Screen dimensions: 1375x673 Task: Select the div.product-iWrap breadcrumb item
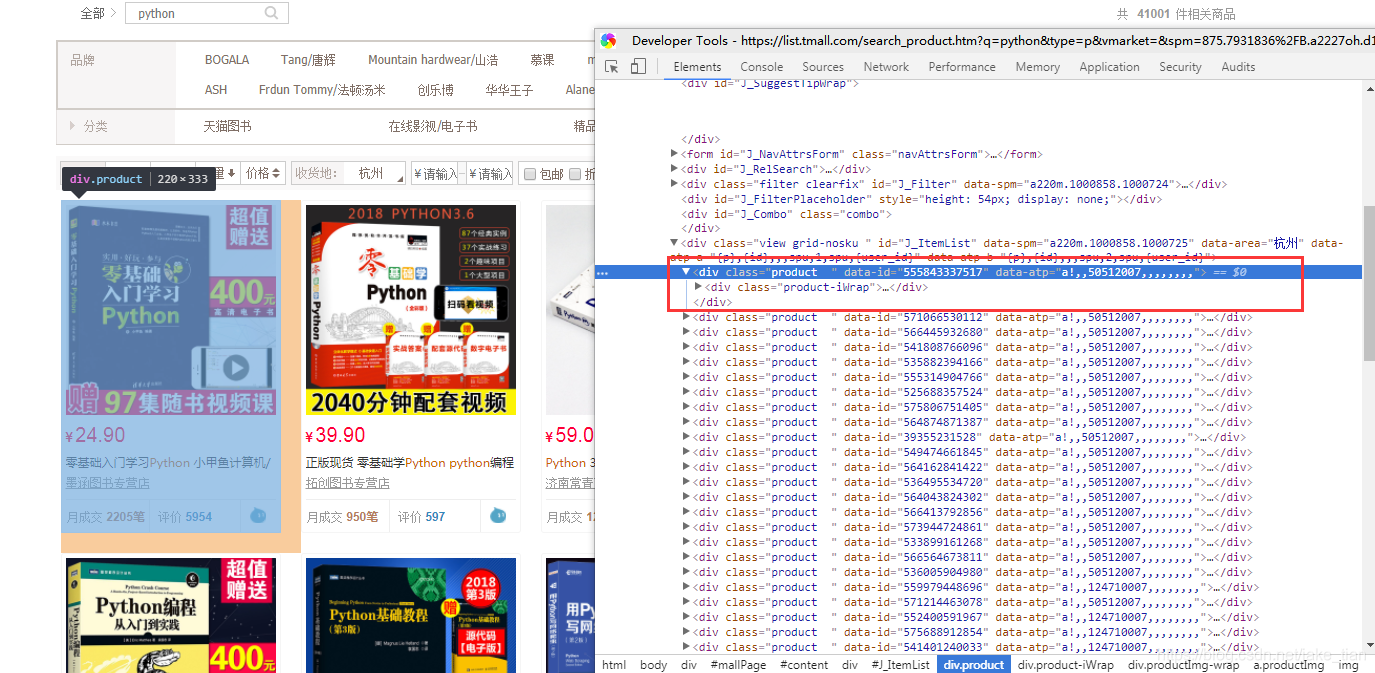point(1065,665)
